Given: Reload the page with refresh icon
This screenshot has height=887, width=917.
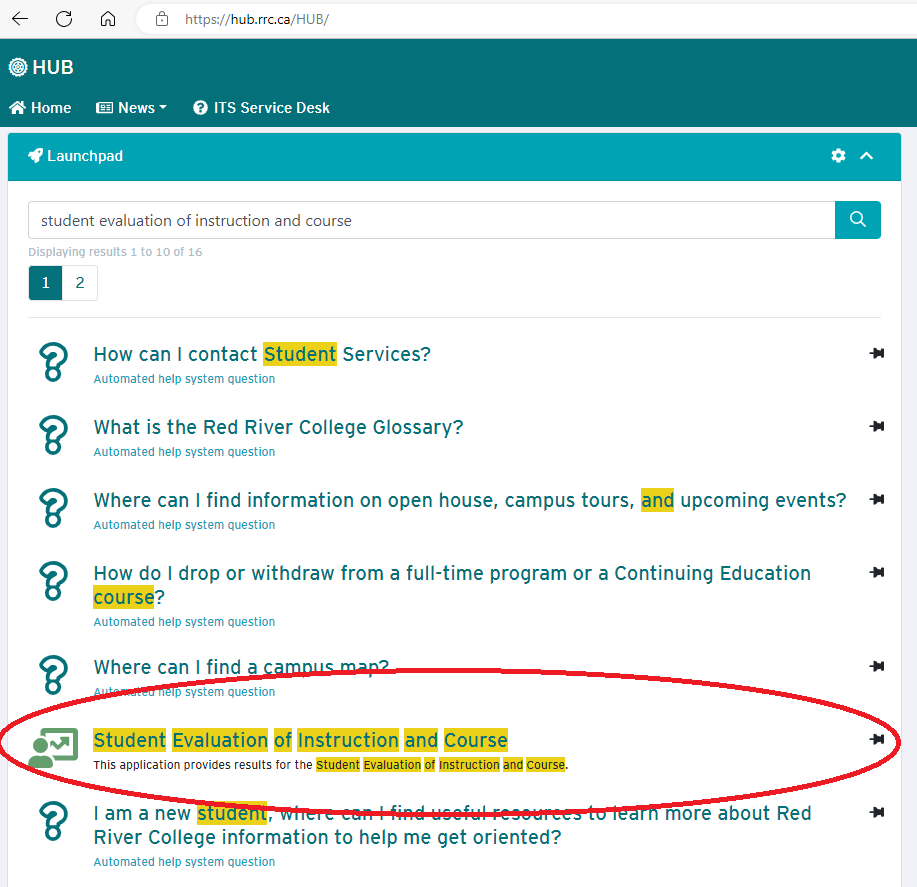Looking at the screenshot, I should coord(64,19).
